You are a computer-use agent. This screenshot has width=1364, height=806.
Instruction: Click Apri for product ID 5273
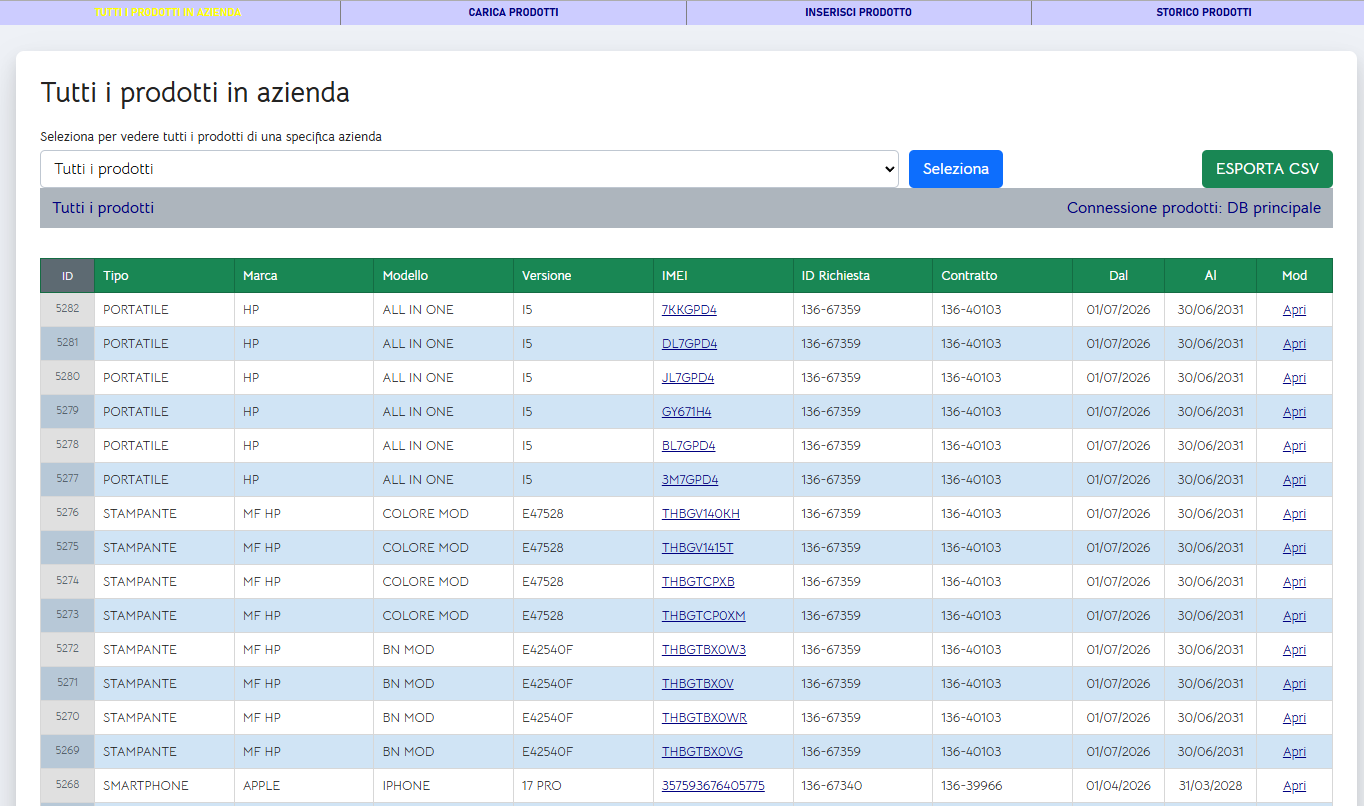1294,616
